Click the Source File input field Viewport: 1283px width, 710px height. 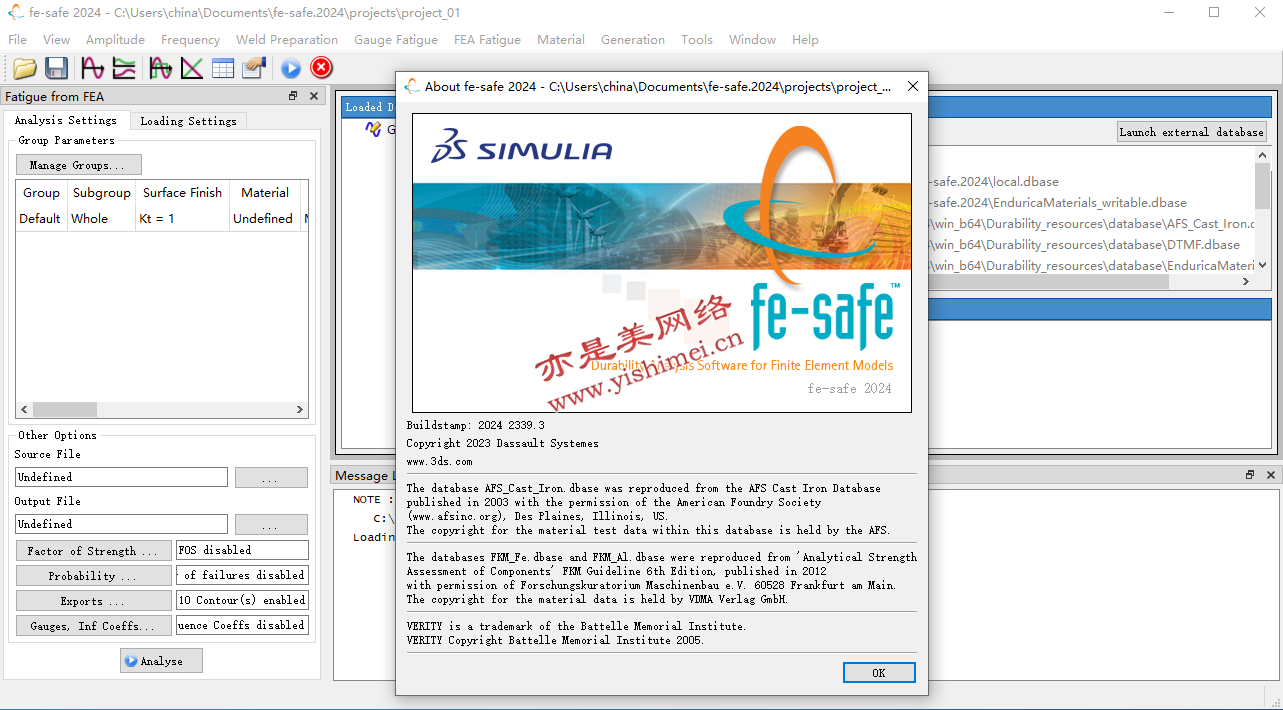[x=121, y=478]
